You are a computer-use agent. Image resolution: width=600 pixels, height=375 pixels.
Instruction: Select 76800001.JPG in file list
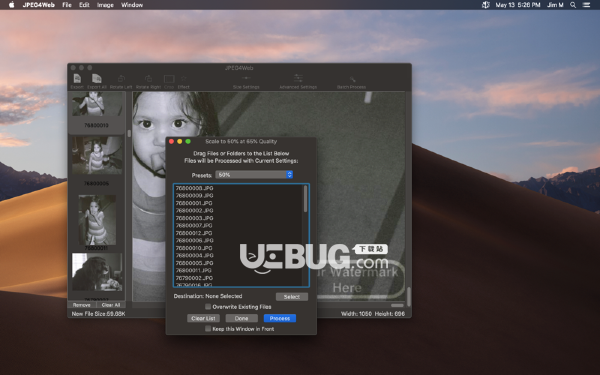coord(194,203)
